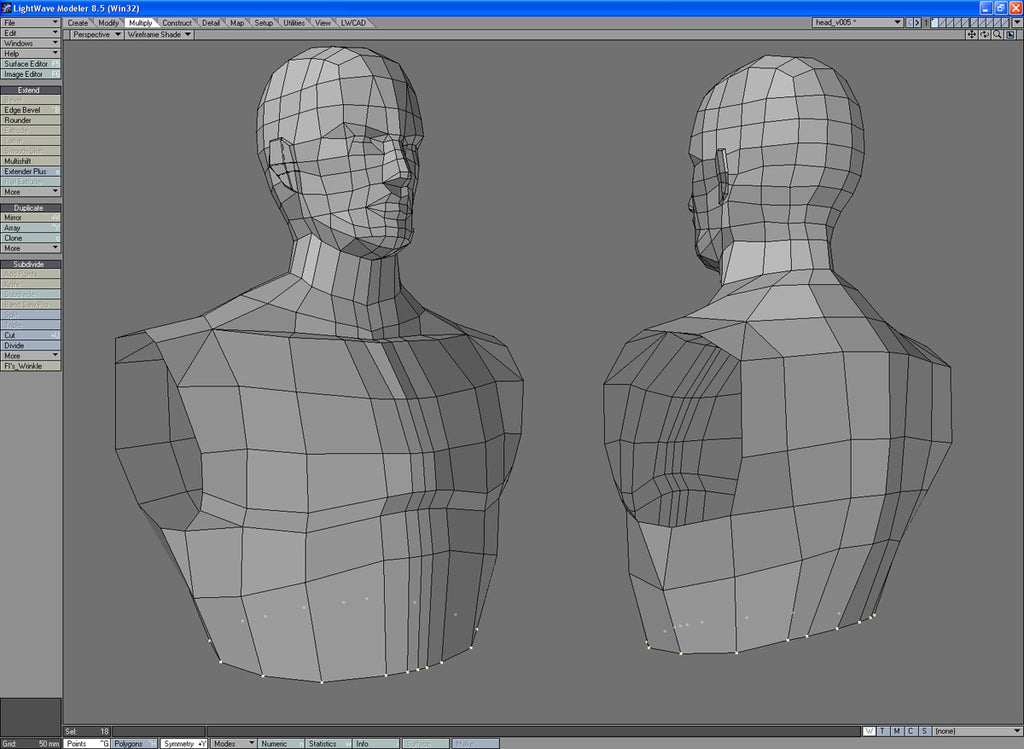Switch to the Construct tab
Image resolution: width=1024 pixels, height=749 pixels.
tap(177, 22)
